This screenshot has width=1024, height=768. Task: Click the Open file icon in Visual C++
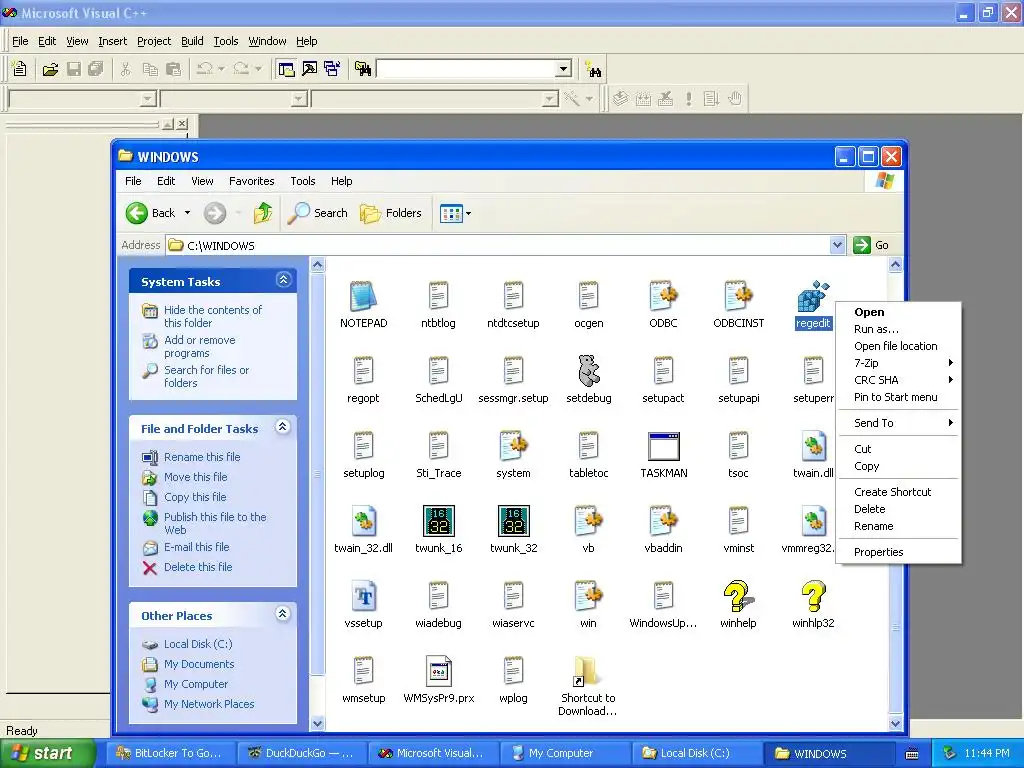pyautogui.click(x=50, y=69)
